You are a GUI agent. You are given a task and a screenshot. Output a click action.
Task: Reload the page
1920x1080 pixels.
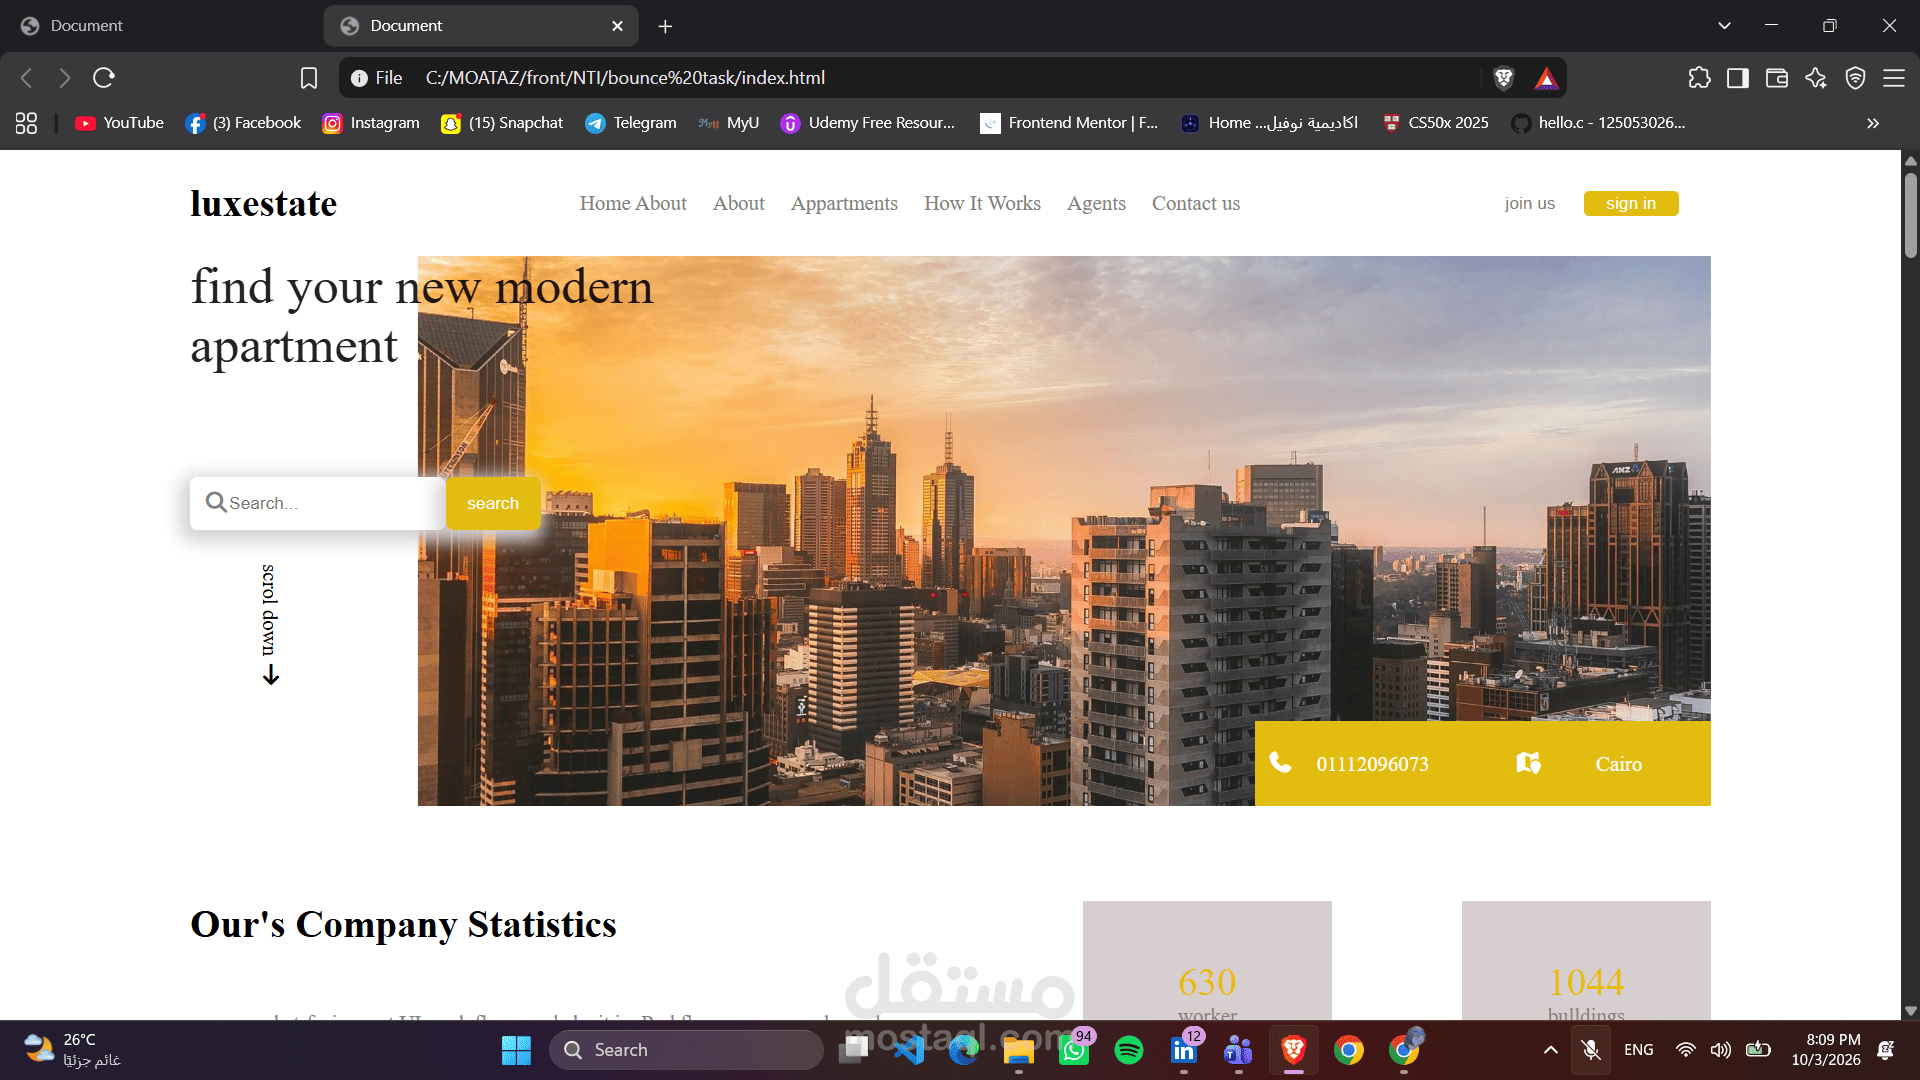click(x=104, y=78)
